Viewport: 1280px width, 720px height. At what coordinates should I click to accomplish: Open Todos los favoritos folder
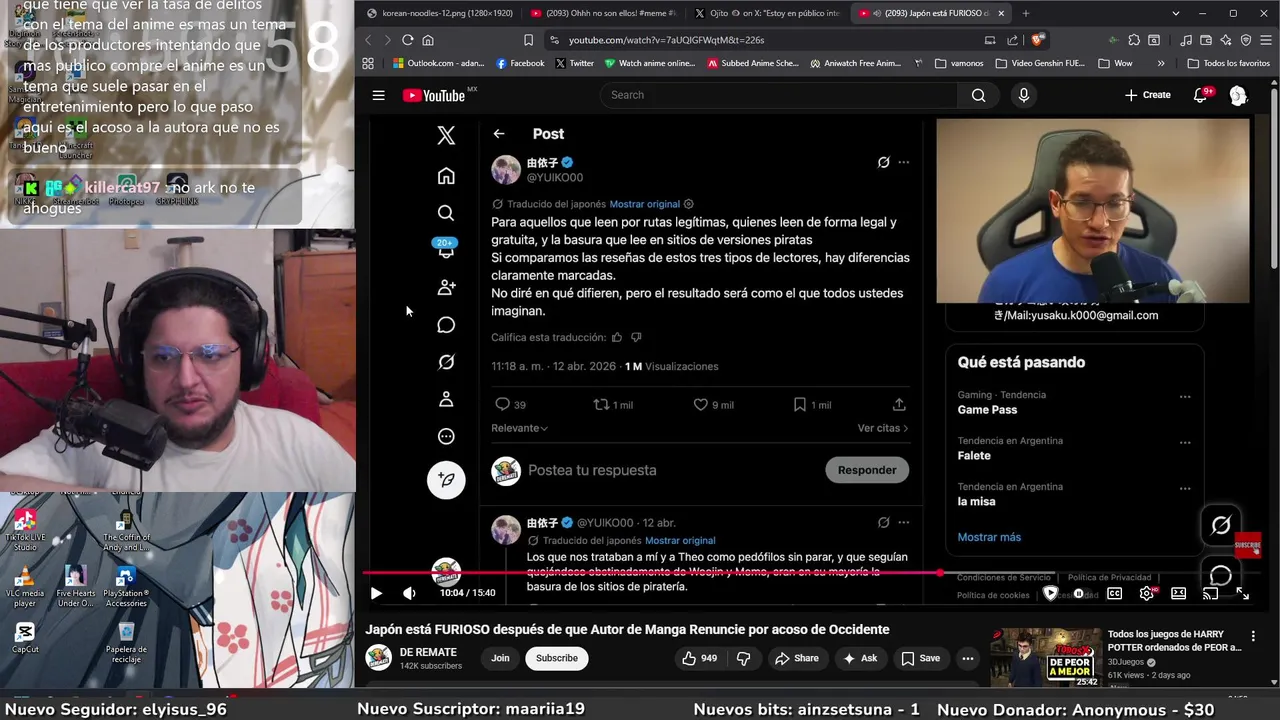tap(1228, 63)
